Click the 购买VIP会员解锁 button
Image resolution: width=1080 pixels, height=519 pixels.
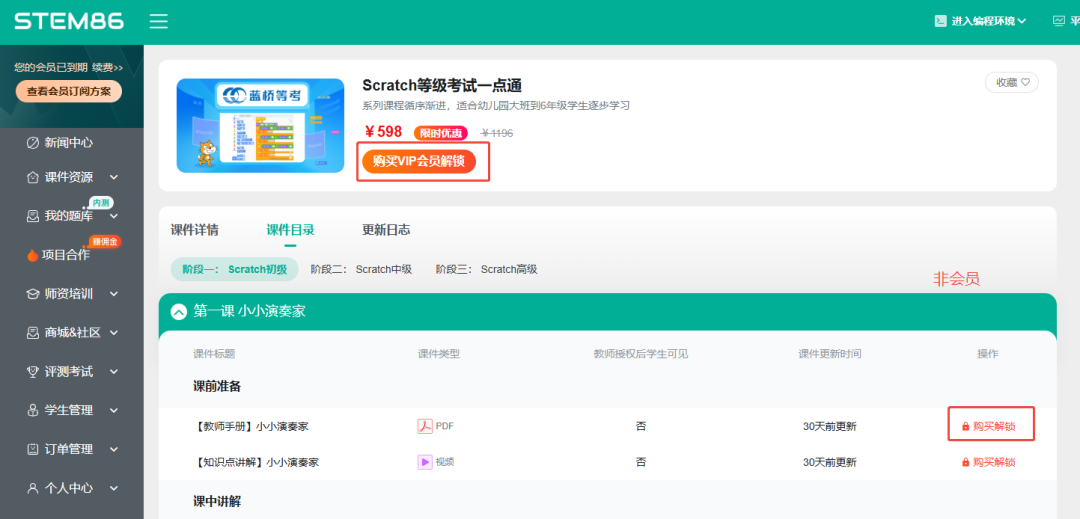[x=419, y=161]
